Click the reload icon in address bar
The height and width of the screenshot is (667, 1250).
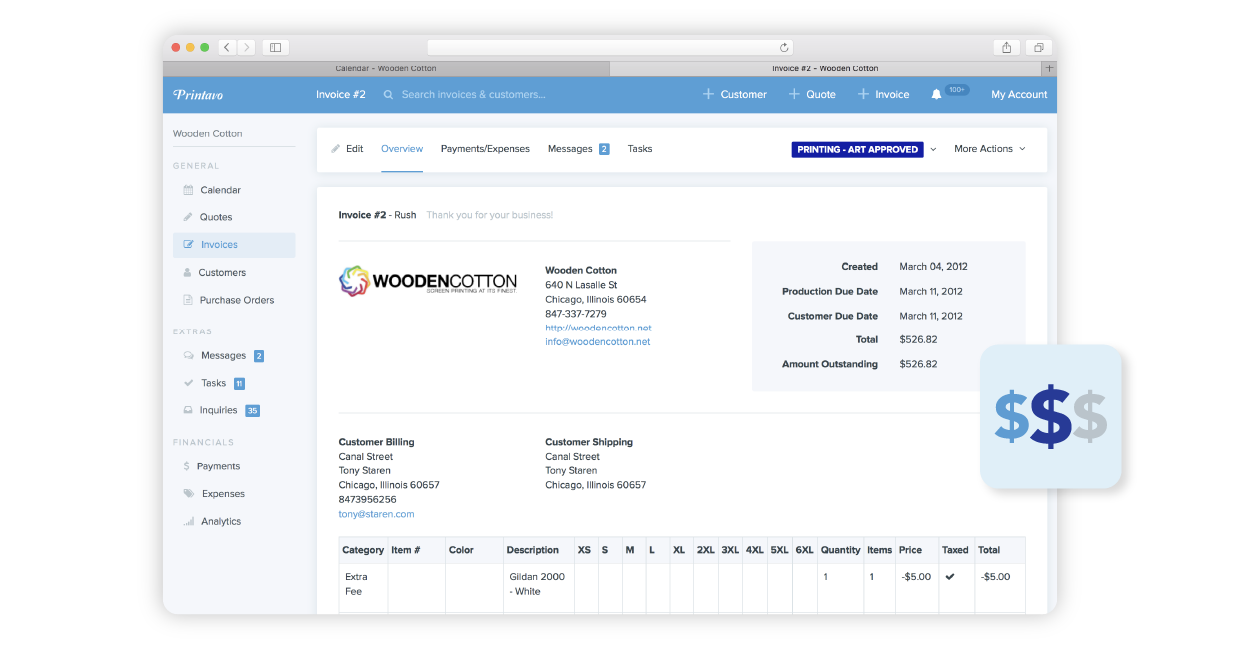click(x=785, y=47)
